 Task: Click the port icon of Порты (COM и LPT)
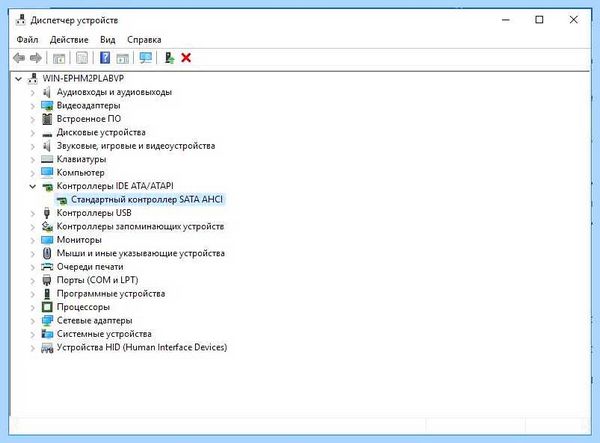click(x=47, y=280)
